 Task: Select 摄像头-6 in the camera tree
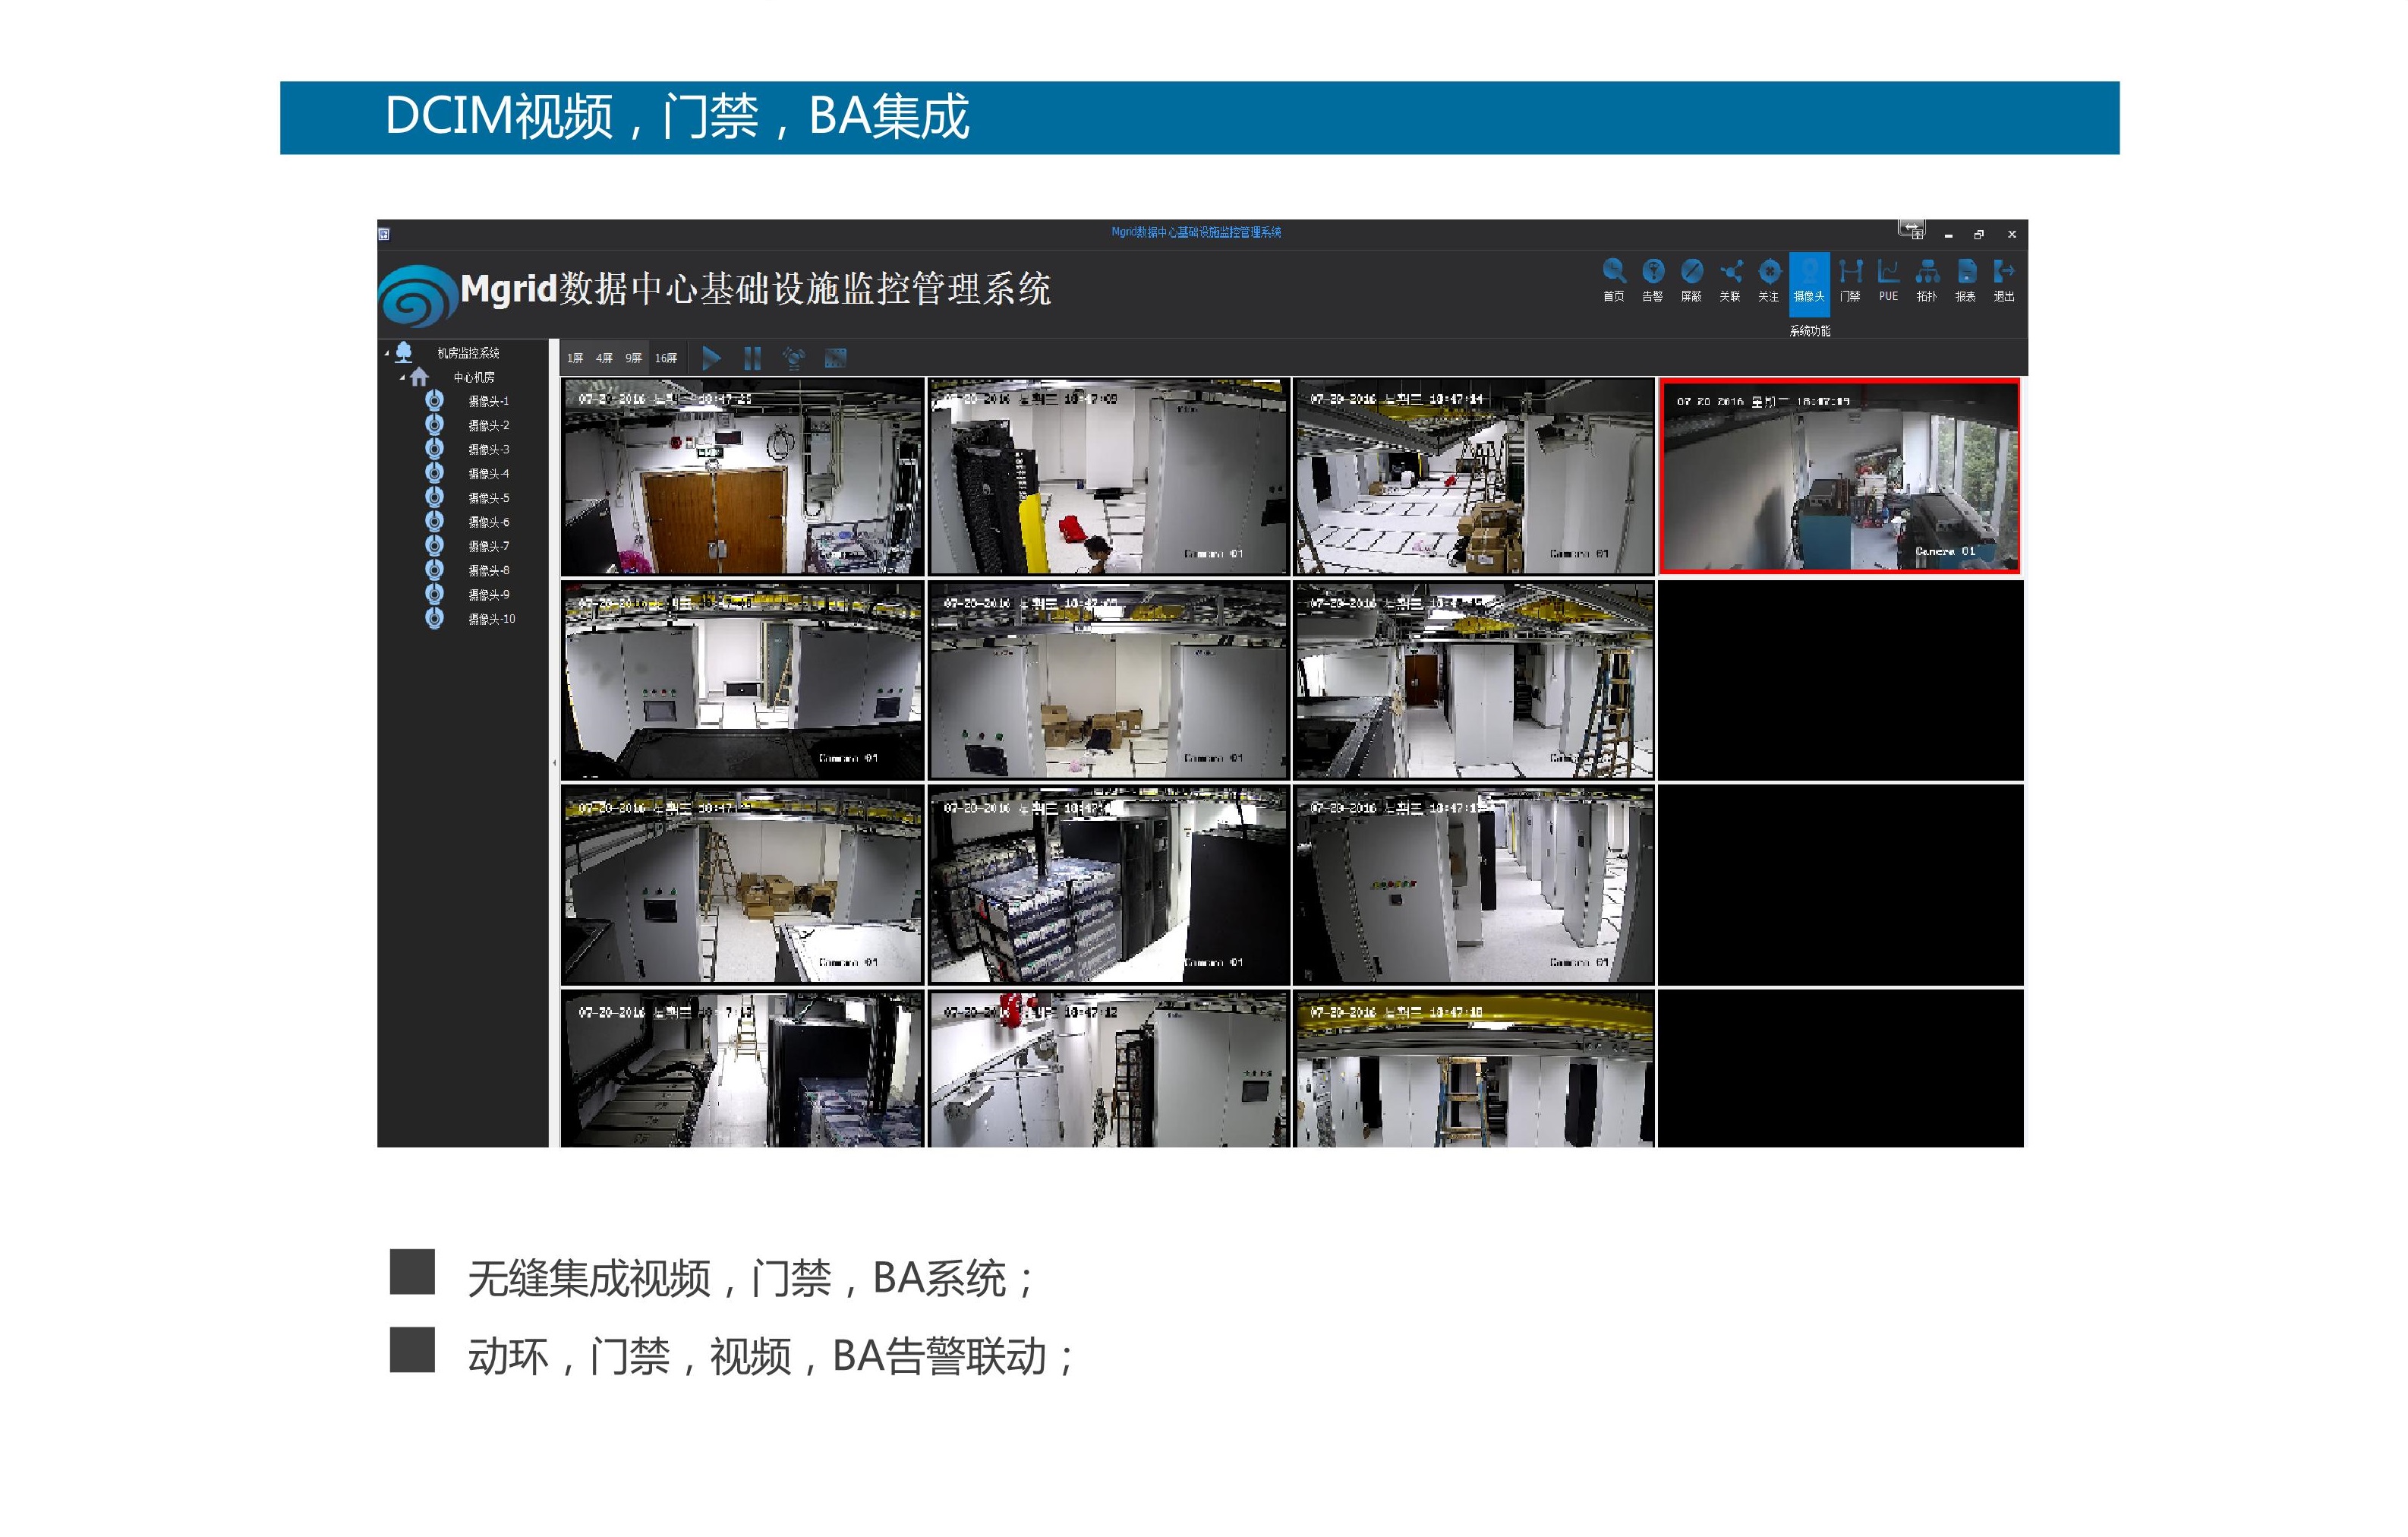pos(489,522)
